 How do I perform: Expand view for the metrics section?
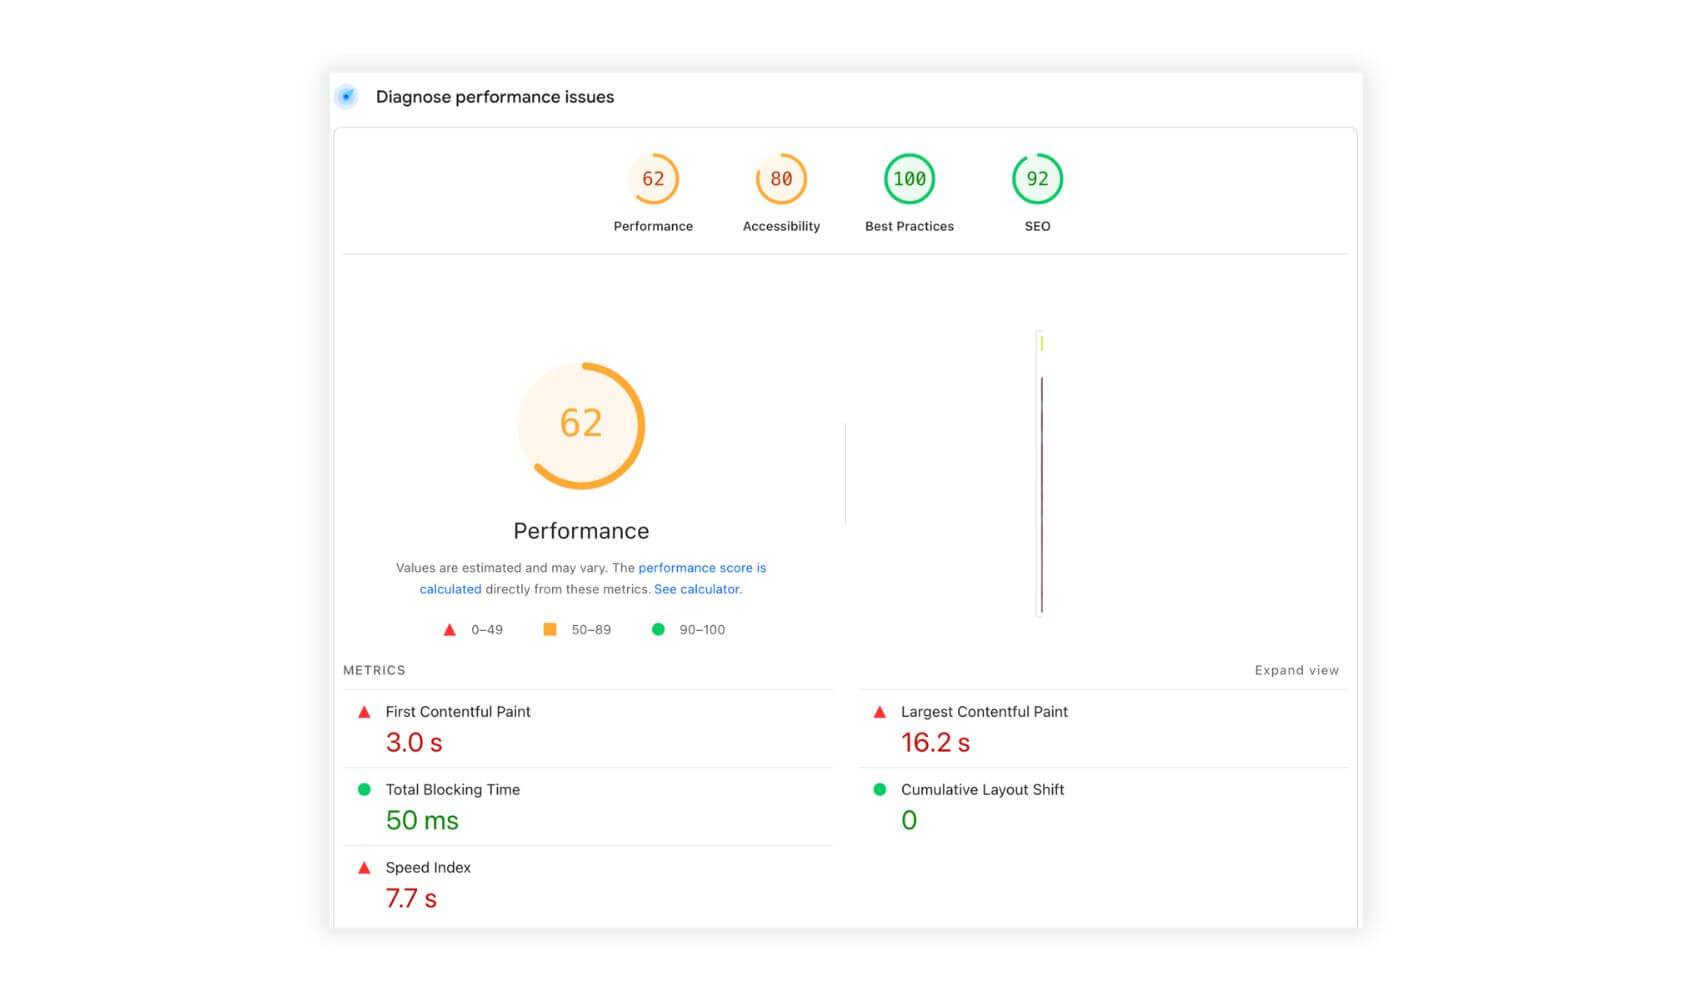(1297, 670)
